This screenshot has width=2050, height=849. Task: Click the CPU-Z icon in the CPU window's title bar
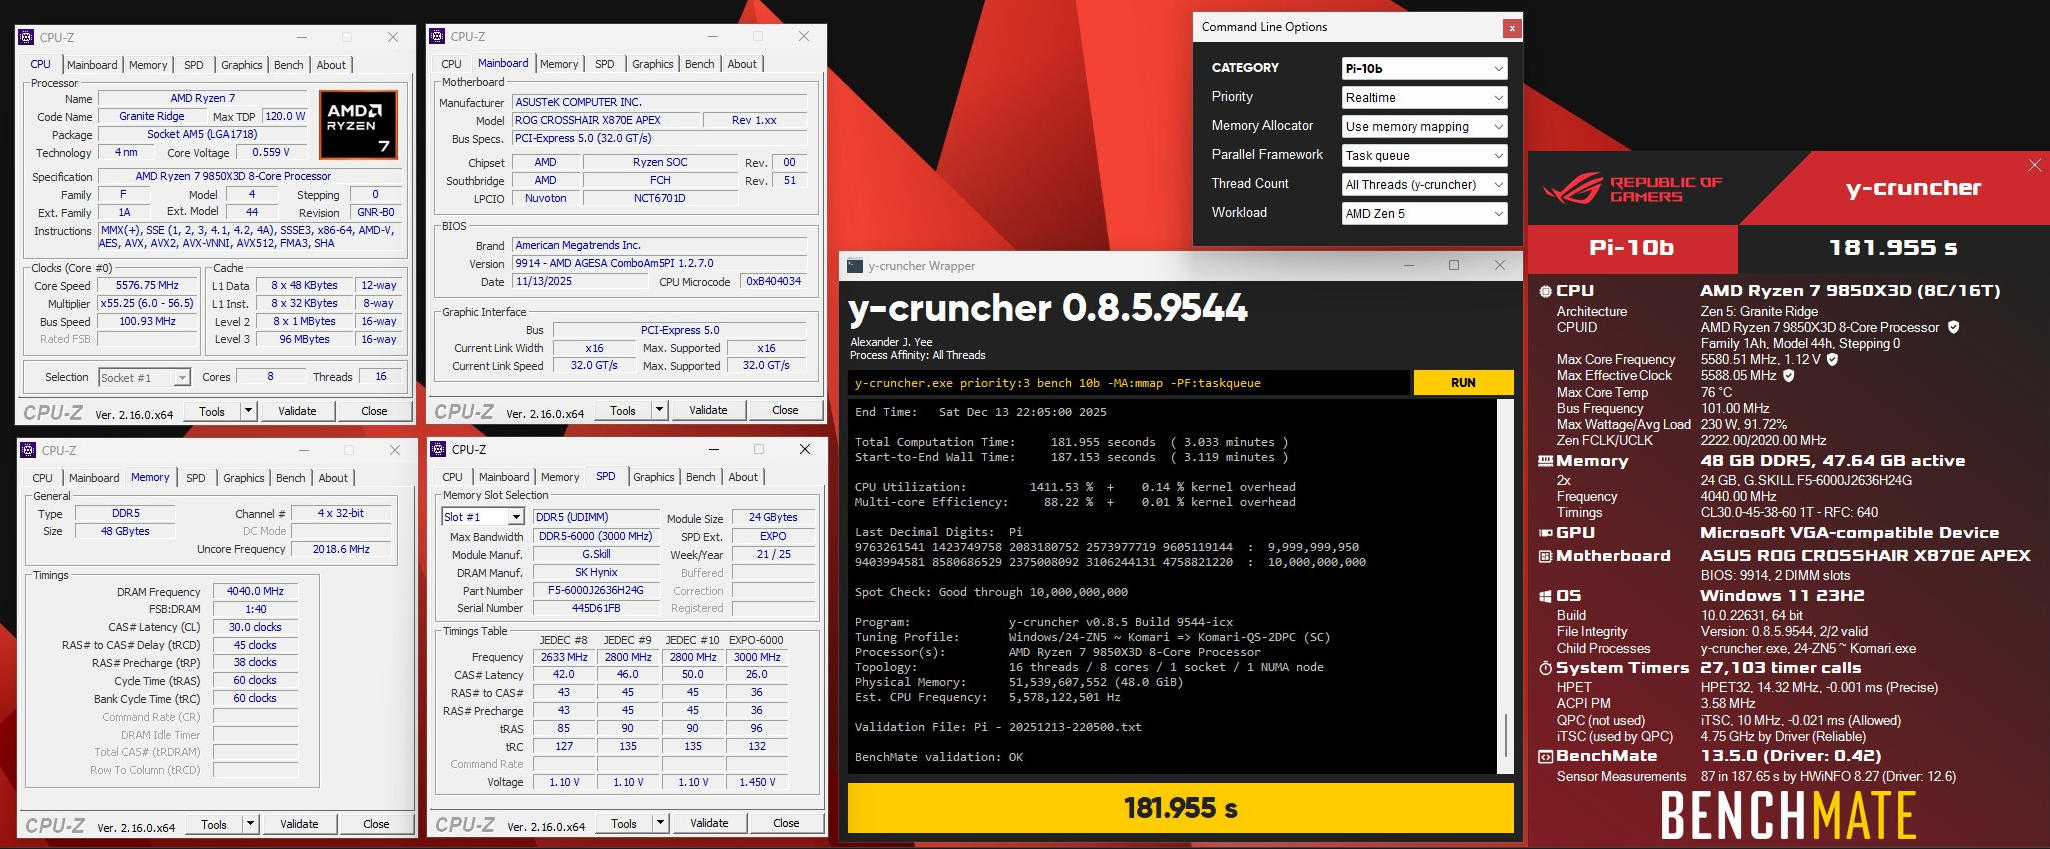[x=27, y=37]
